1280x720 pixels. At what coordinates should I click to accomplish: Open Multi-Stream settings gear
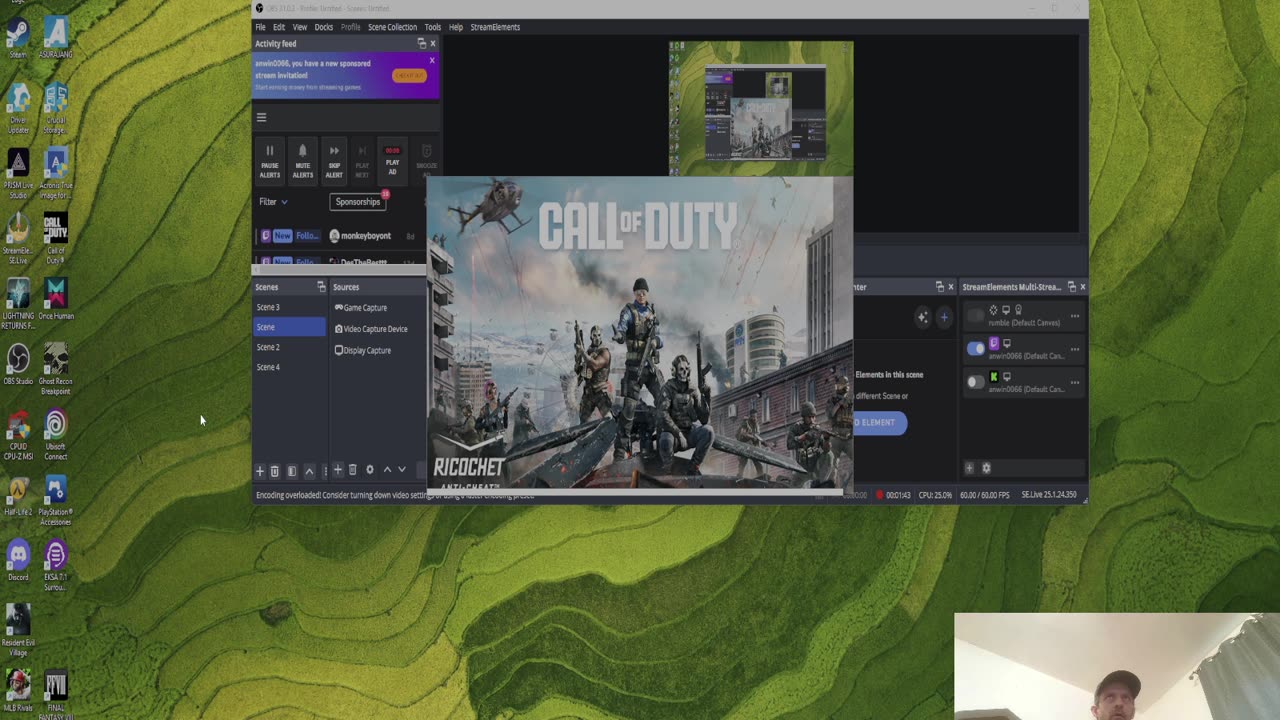(986, 468)
